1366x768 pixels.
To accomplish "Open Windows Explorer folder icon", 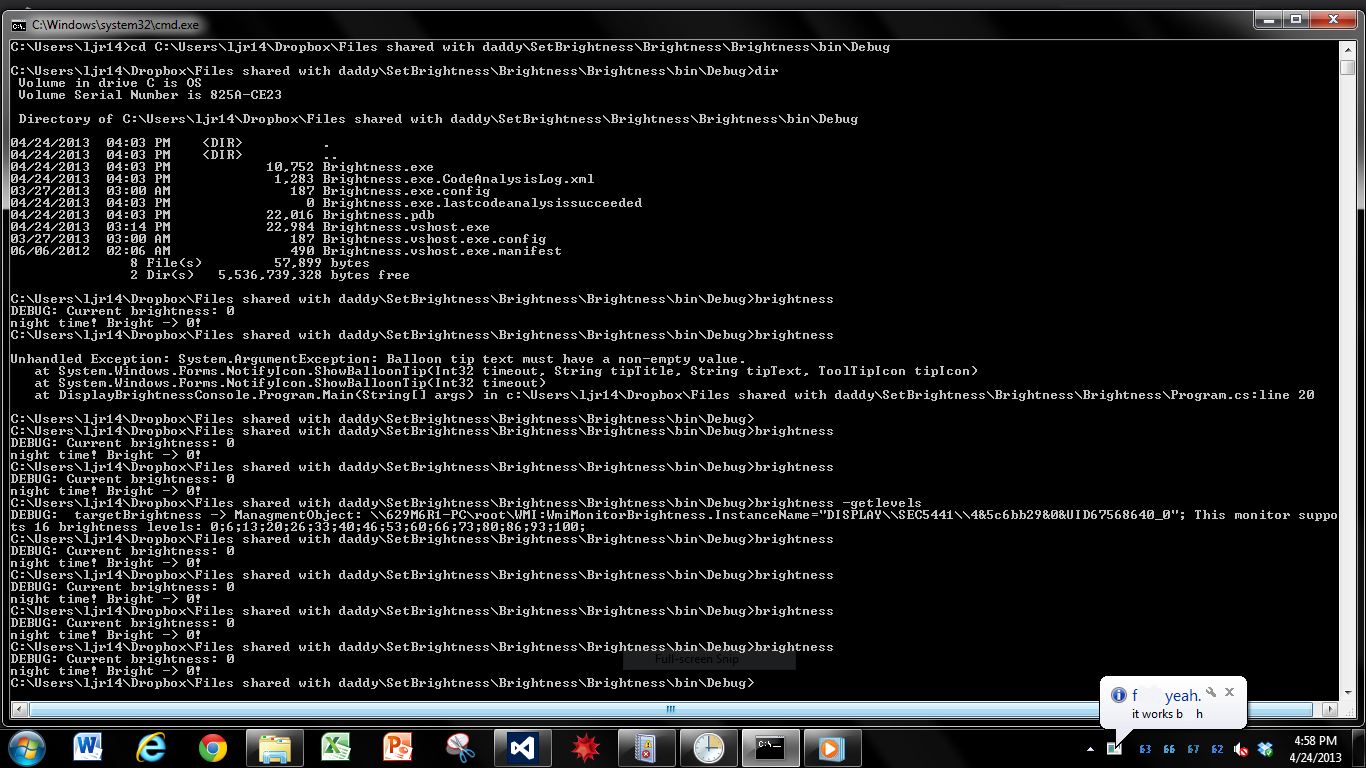I will tap(274, 747).
